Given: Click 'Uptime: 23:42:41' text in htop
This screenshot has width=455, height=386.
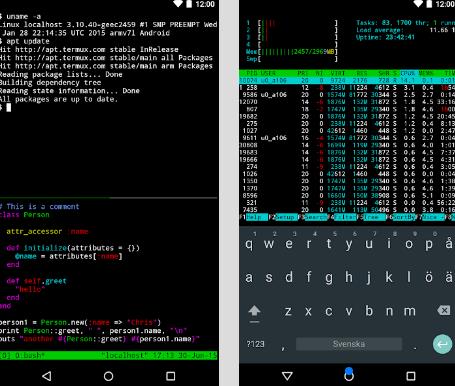Looking at the screenshot, I should [x=385, y=37].
